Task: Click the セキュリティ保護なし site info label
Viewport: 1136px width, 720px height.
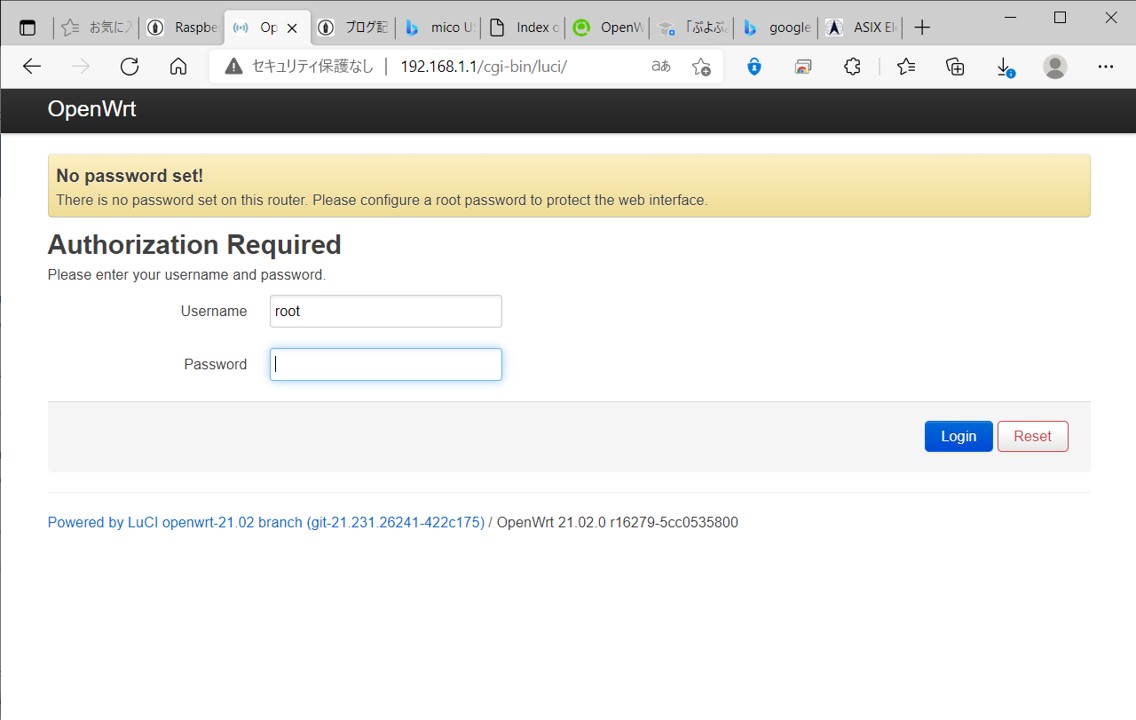Action: [312, 67]
